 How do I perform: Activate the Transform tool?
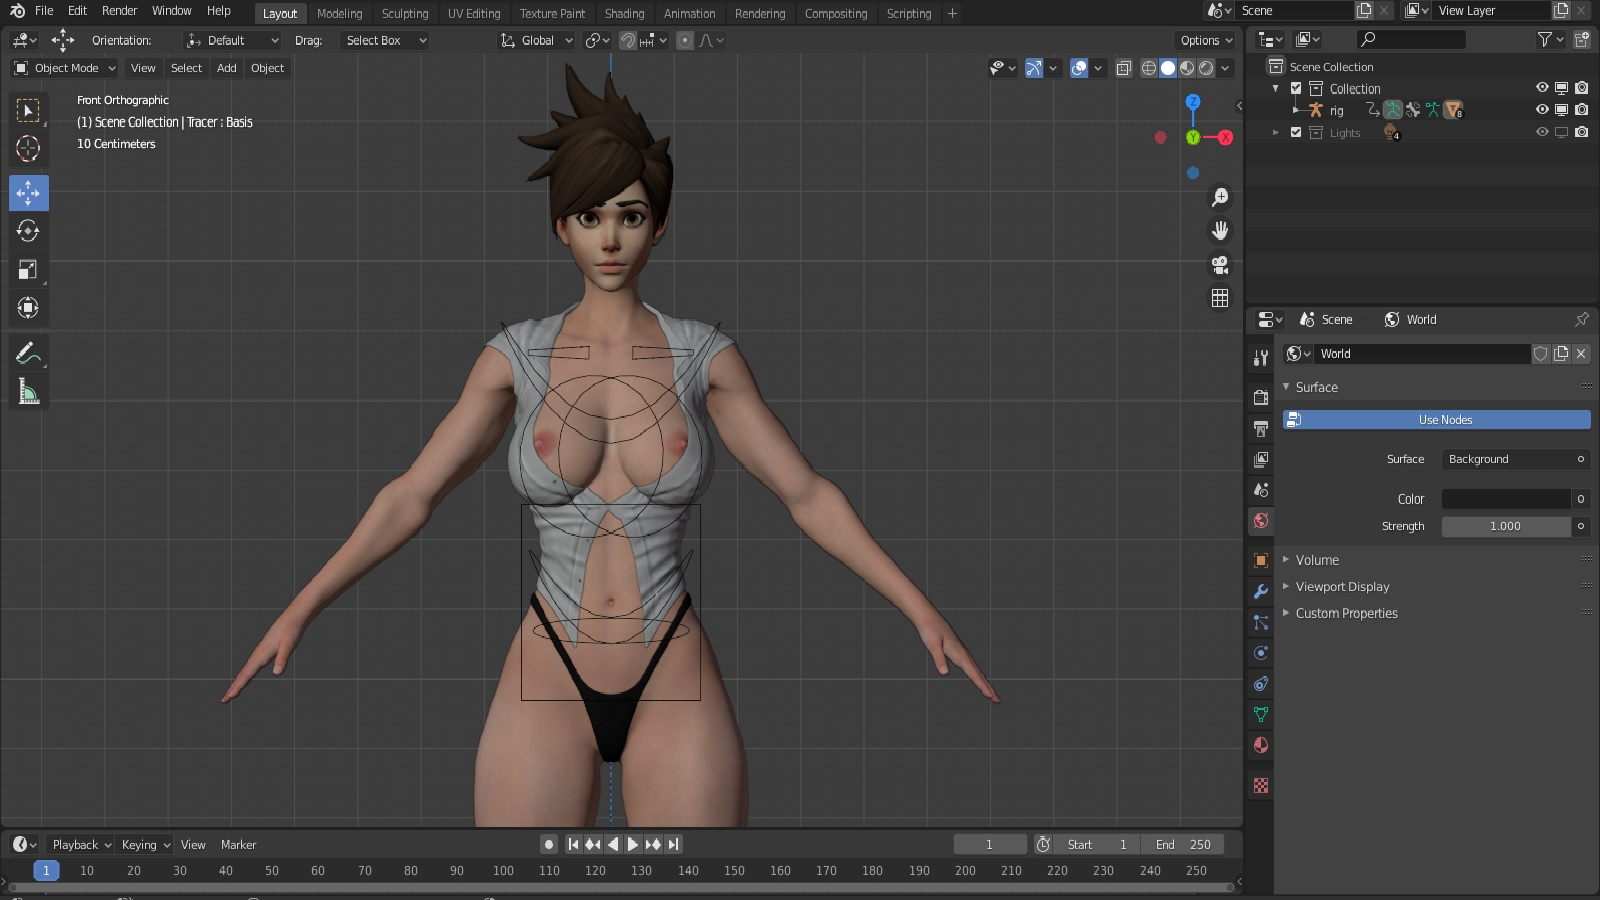pyautogui.click(x=28, y=307)
